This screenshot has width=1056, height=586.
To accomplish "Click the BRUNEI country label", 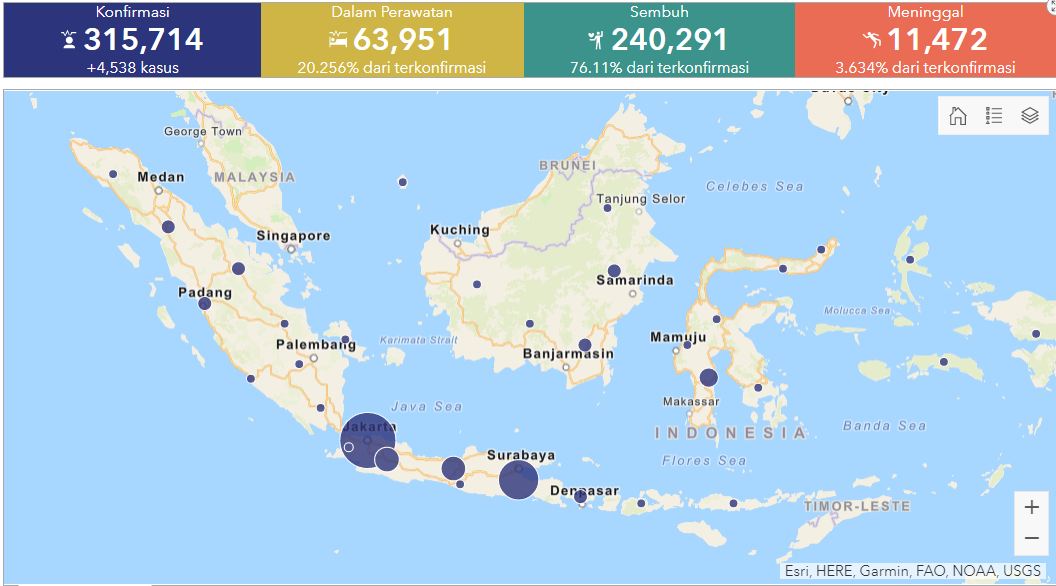I will pos(568,165).
